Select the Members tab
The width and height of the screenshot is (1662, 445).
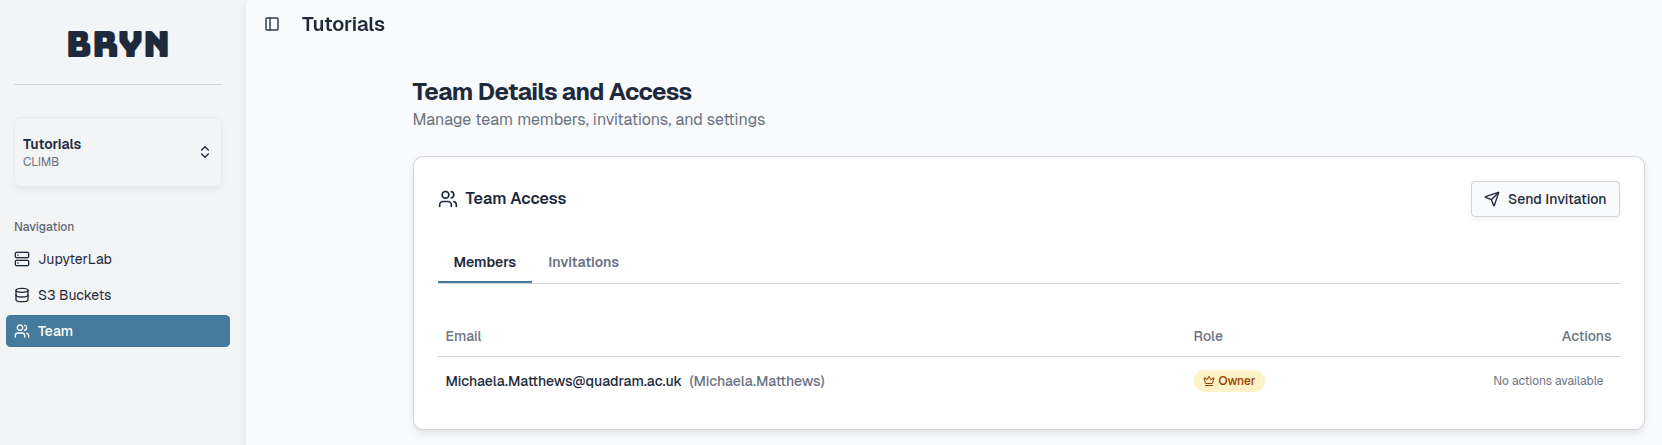485,262
